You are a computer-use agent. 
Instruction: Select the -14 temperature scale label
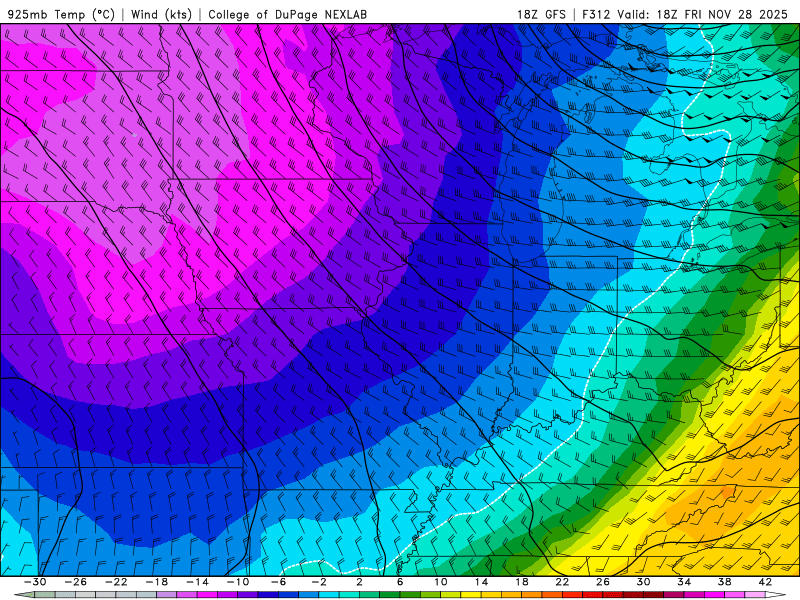click(197, 582)
